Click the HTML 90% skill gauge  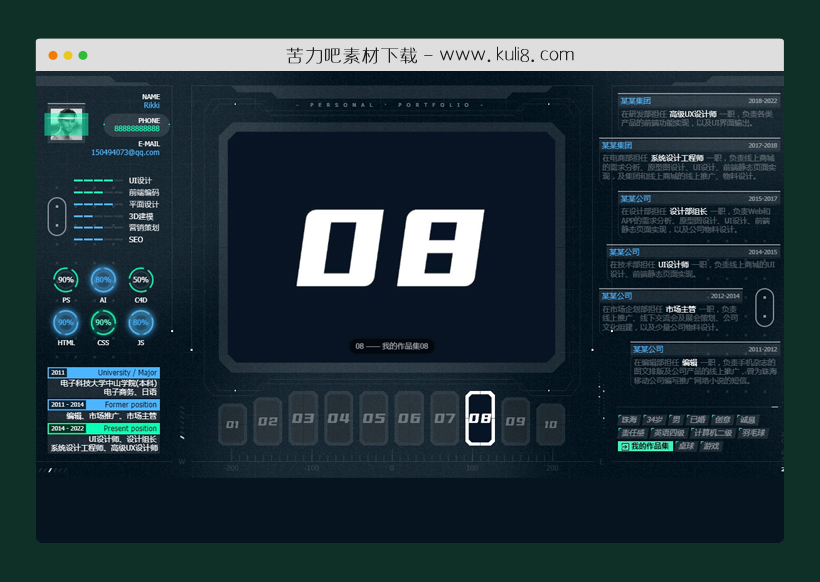tap(66, 323)
